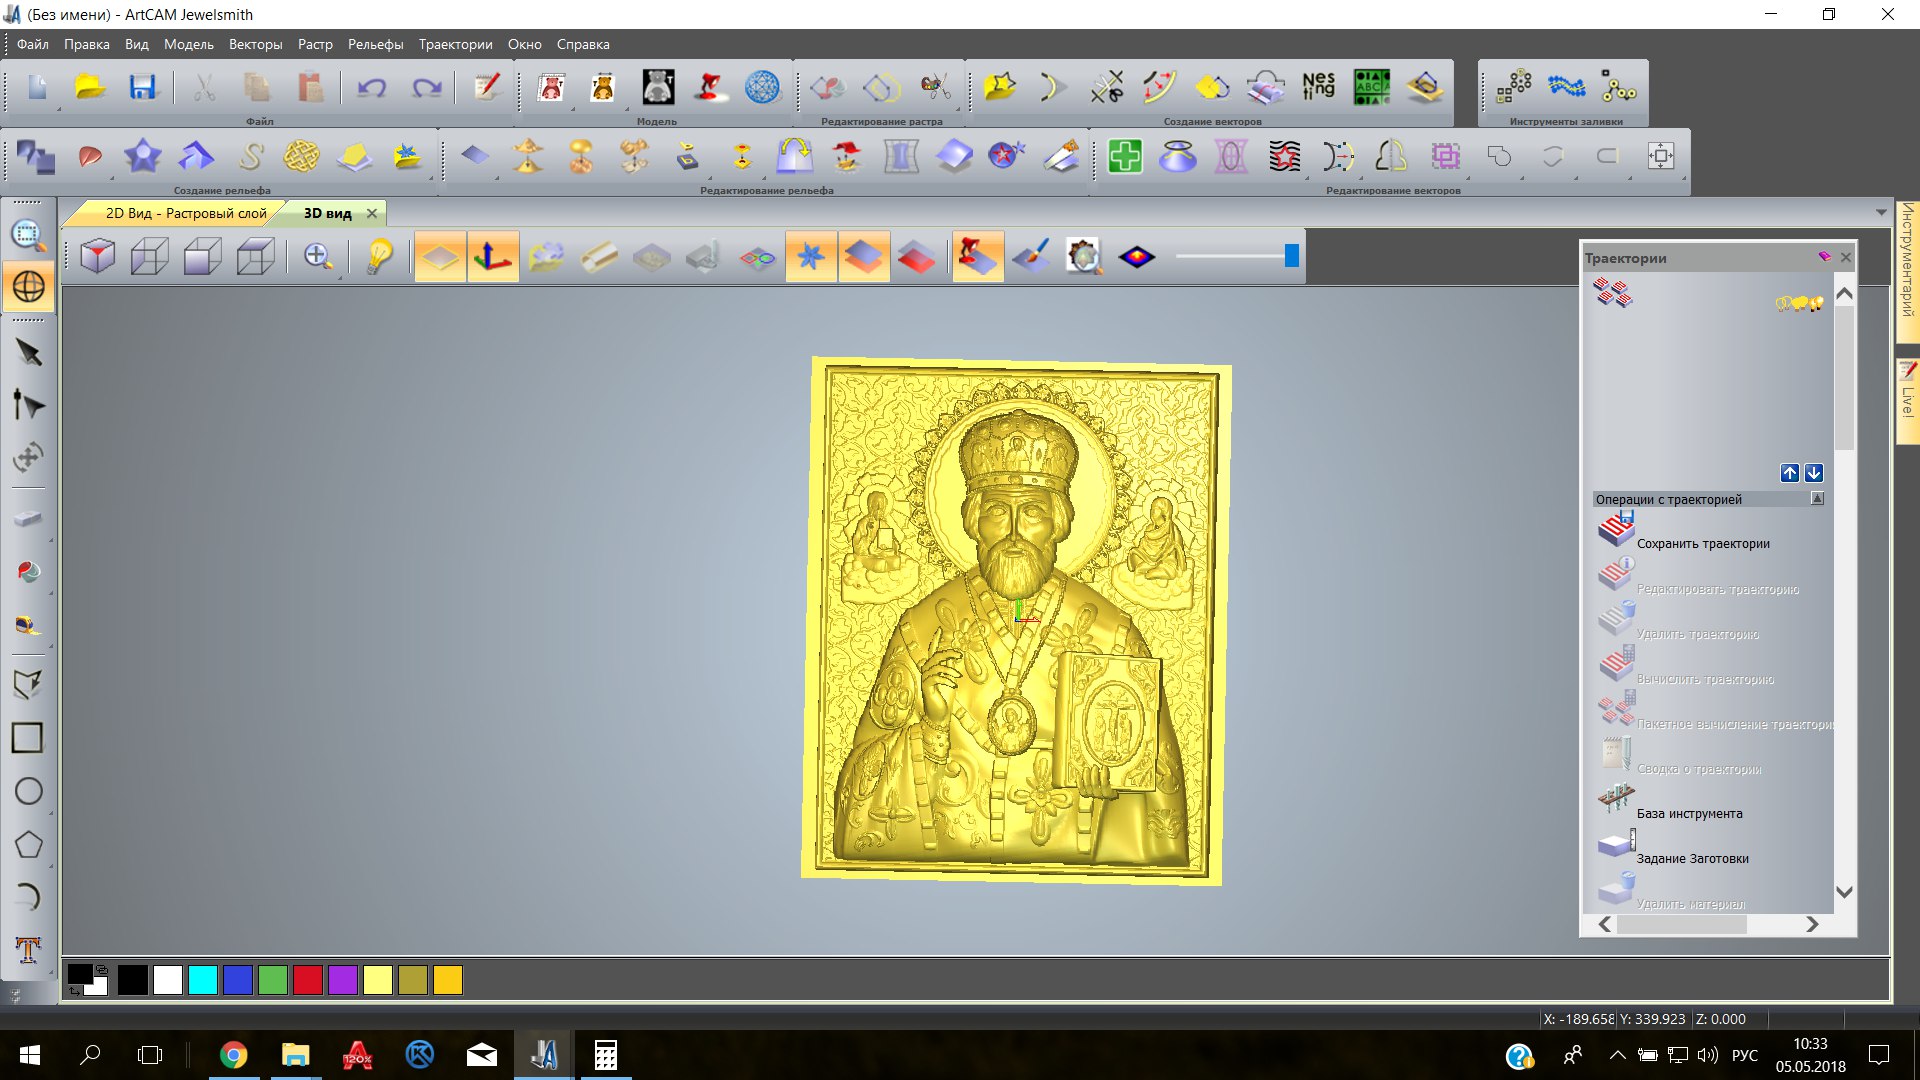Toggle the origin axes display button

(x=493, y=257)
